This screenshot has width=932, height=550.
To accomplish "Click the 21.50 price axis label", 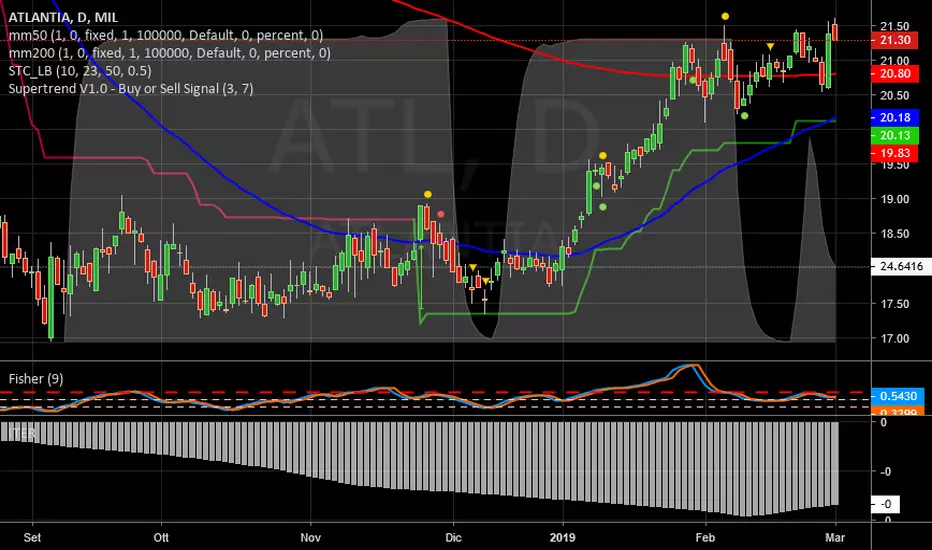I will [895, 26].
